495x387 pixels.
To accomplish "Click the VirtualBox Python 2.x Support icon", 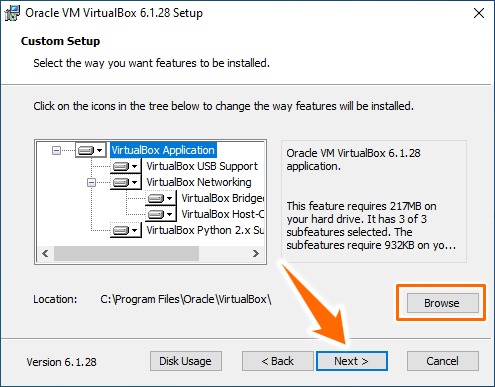I will tap(126, 230).
